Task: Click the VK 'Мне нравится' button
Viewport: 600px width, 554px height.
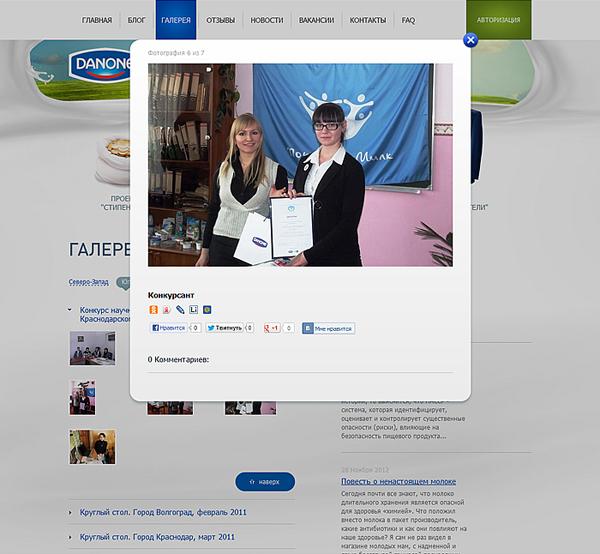Action: (x=328, y=328)
